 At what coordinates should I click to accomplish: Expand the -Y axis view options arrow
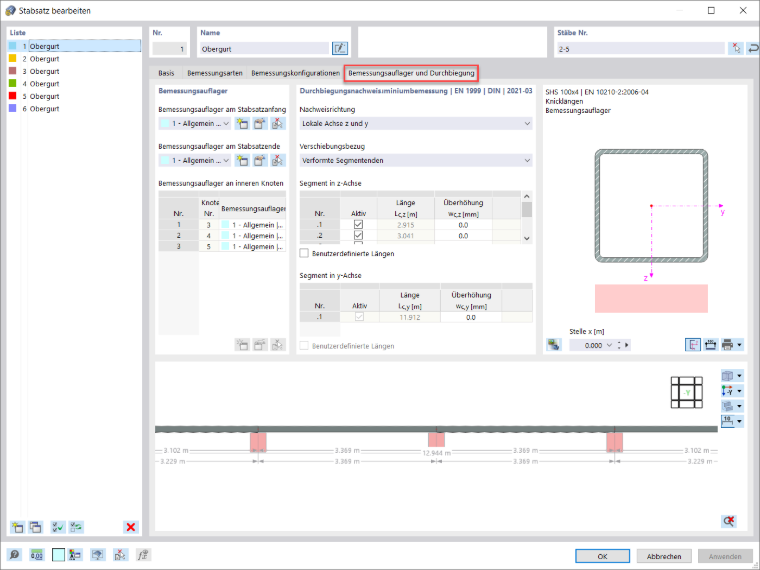739,391
